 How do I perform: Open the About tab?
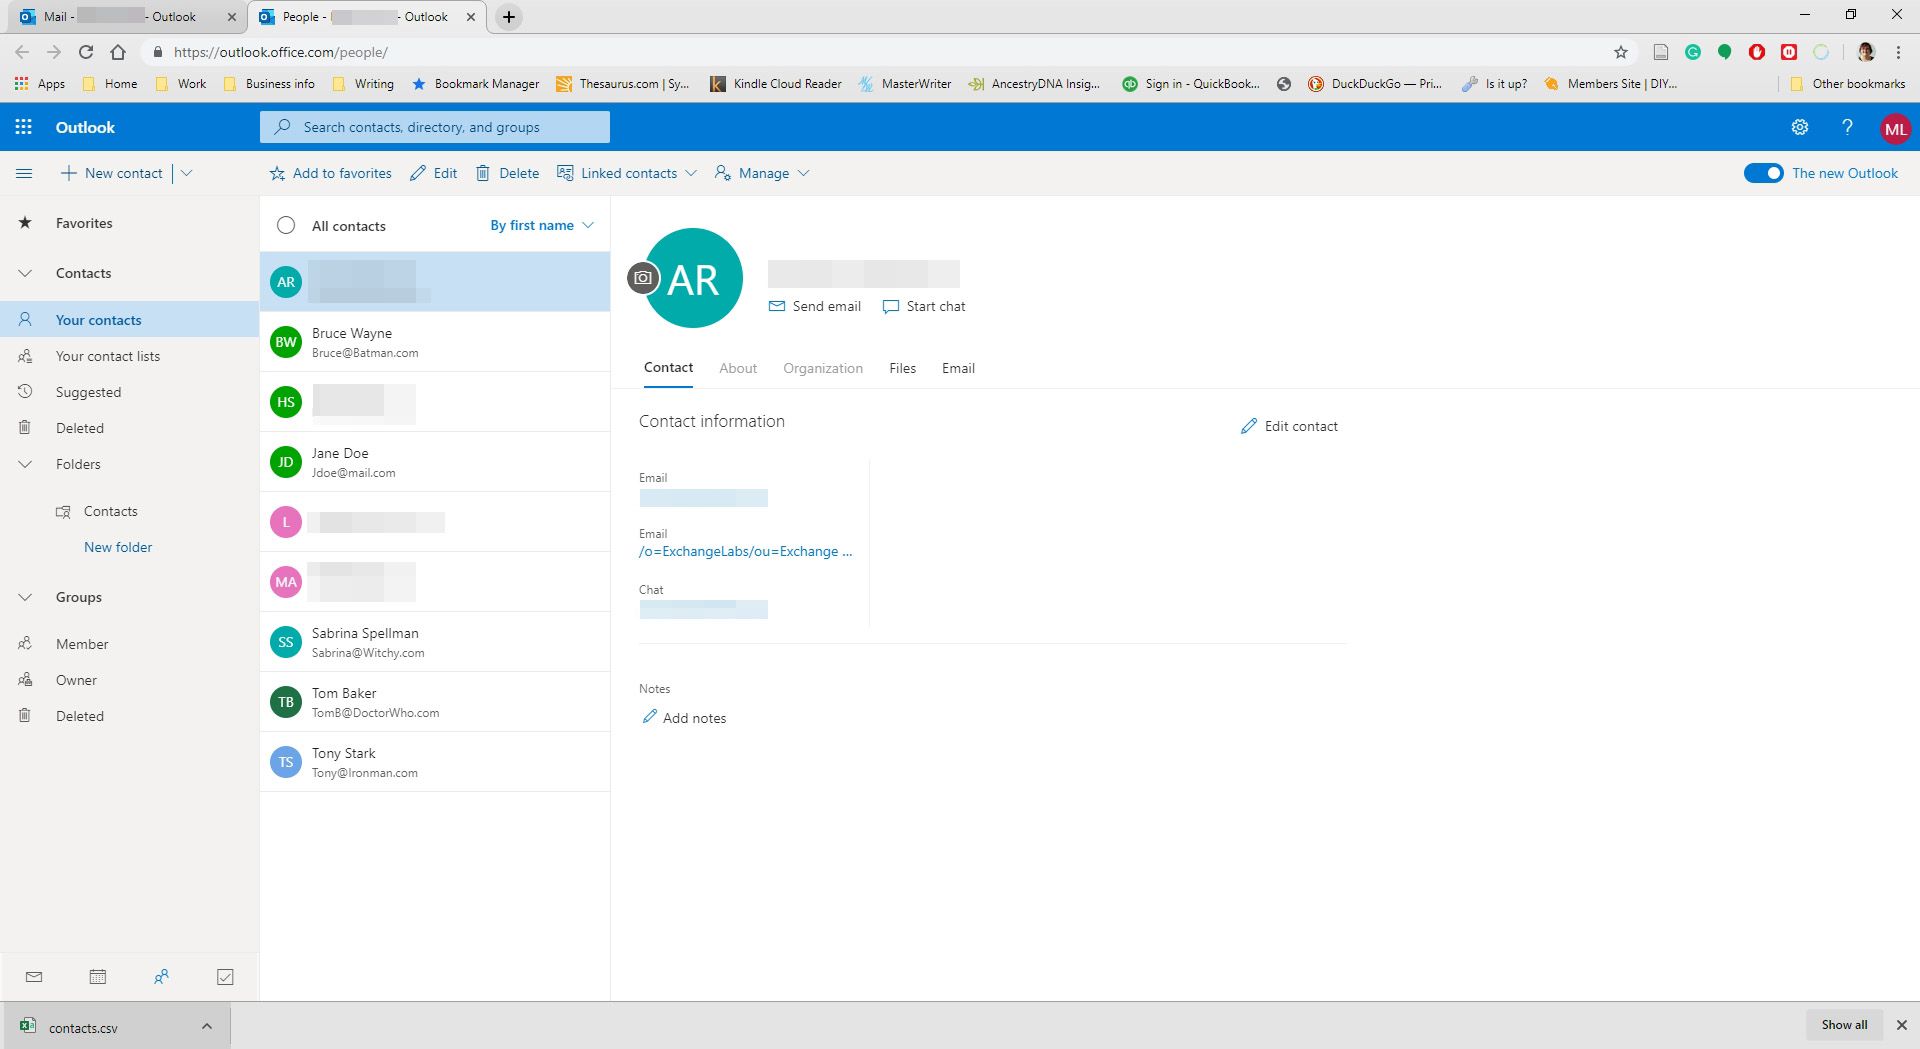point(738,368)
